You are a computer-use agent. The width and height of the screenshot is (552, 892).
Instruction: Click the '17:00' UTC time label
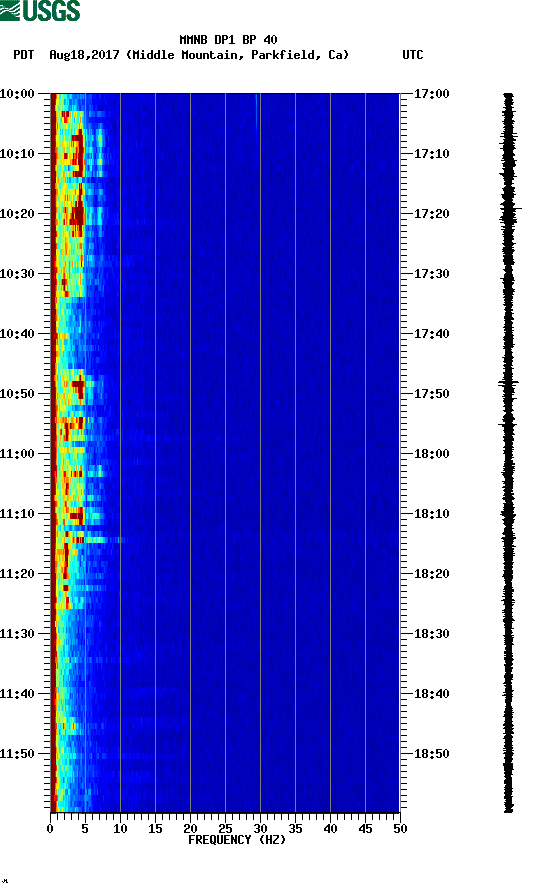431,93
